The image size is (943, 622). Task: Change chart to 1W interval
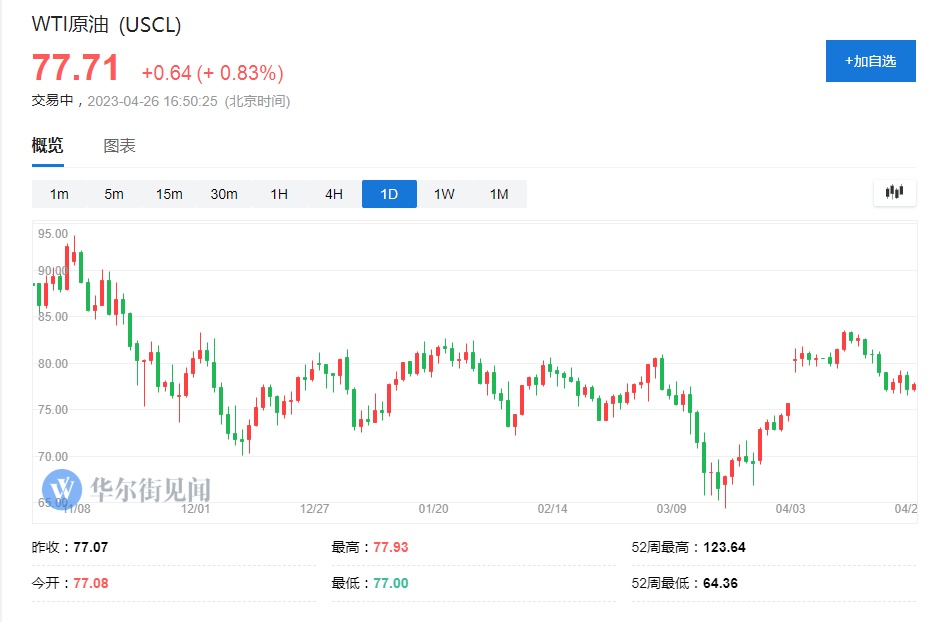pos(444,194)
